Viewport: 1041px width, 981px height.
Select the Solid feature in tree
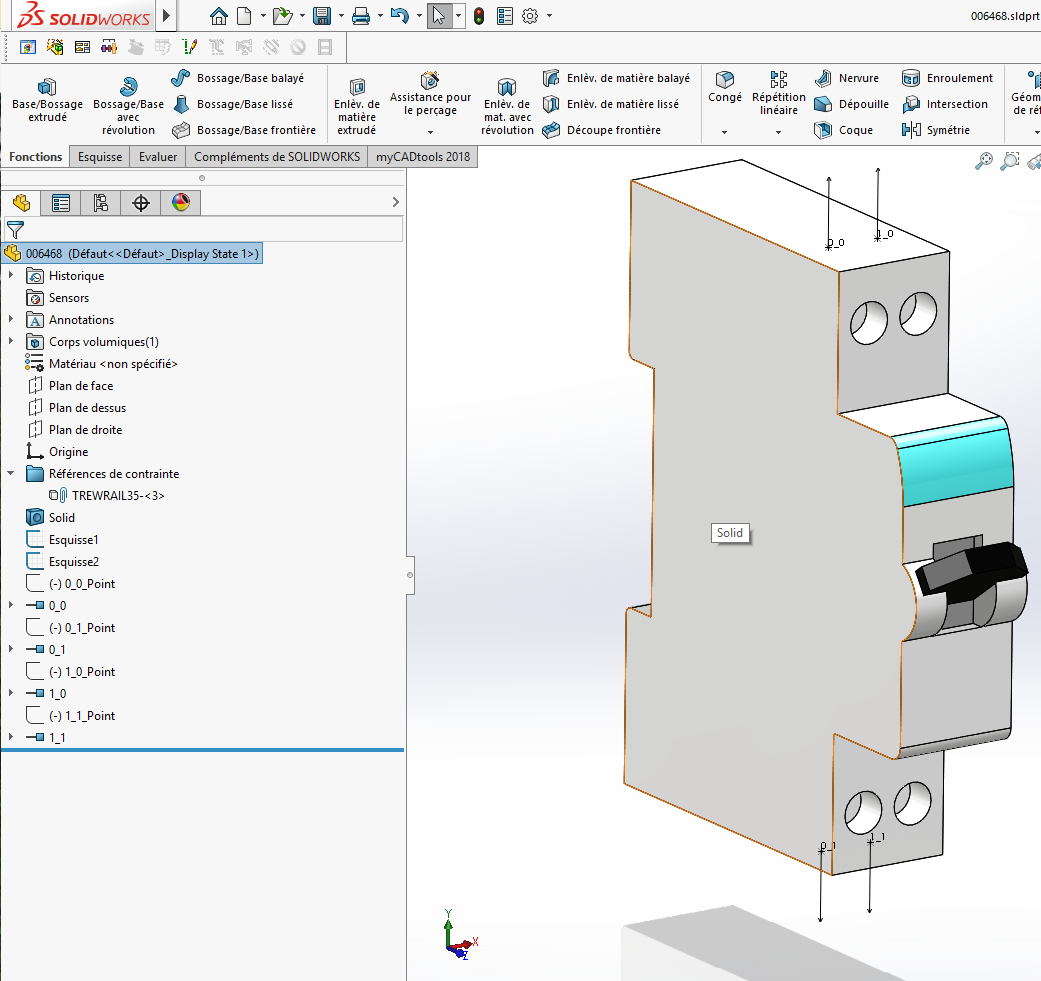(x=61, y=518)
